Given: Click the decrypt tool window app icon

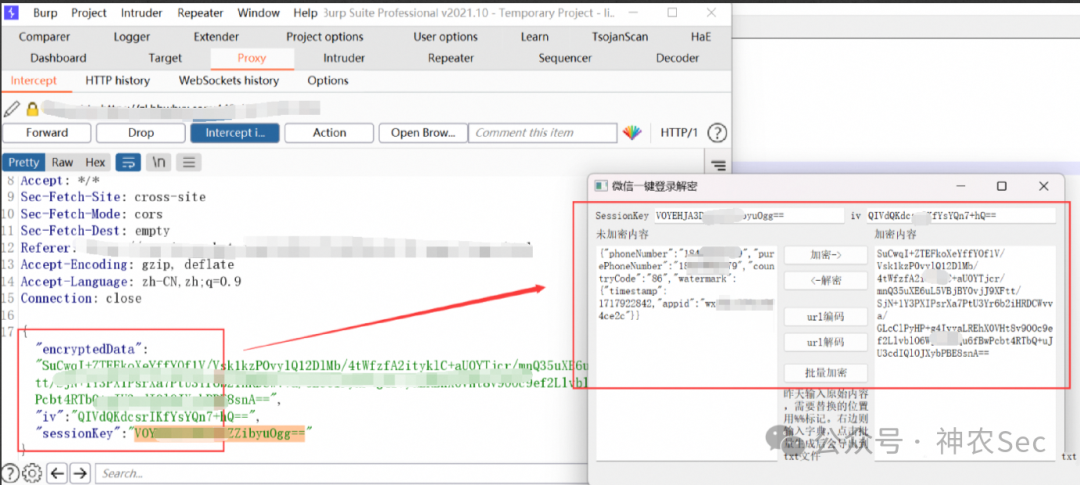Looking at the screenshot, I should [x=601, y=186].
